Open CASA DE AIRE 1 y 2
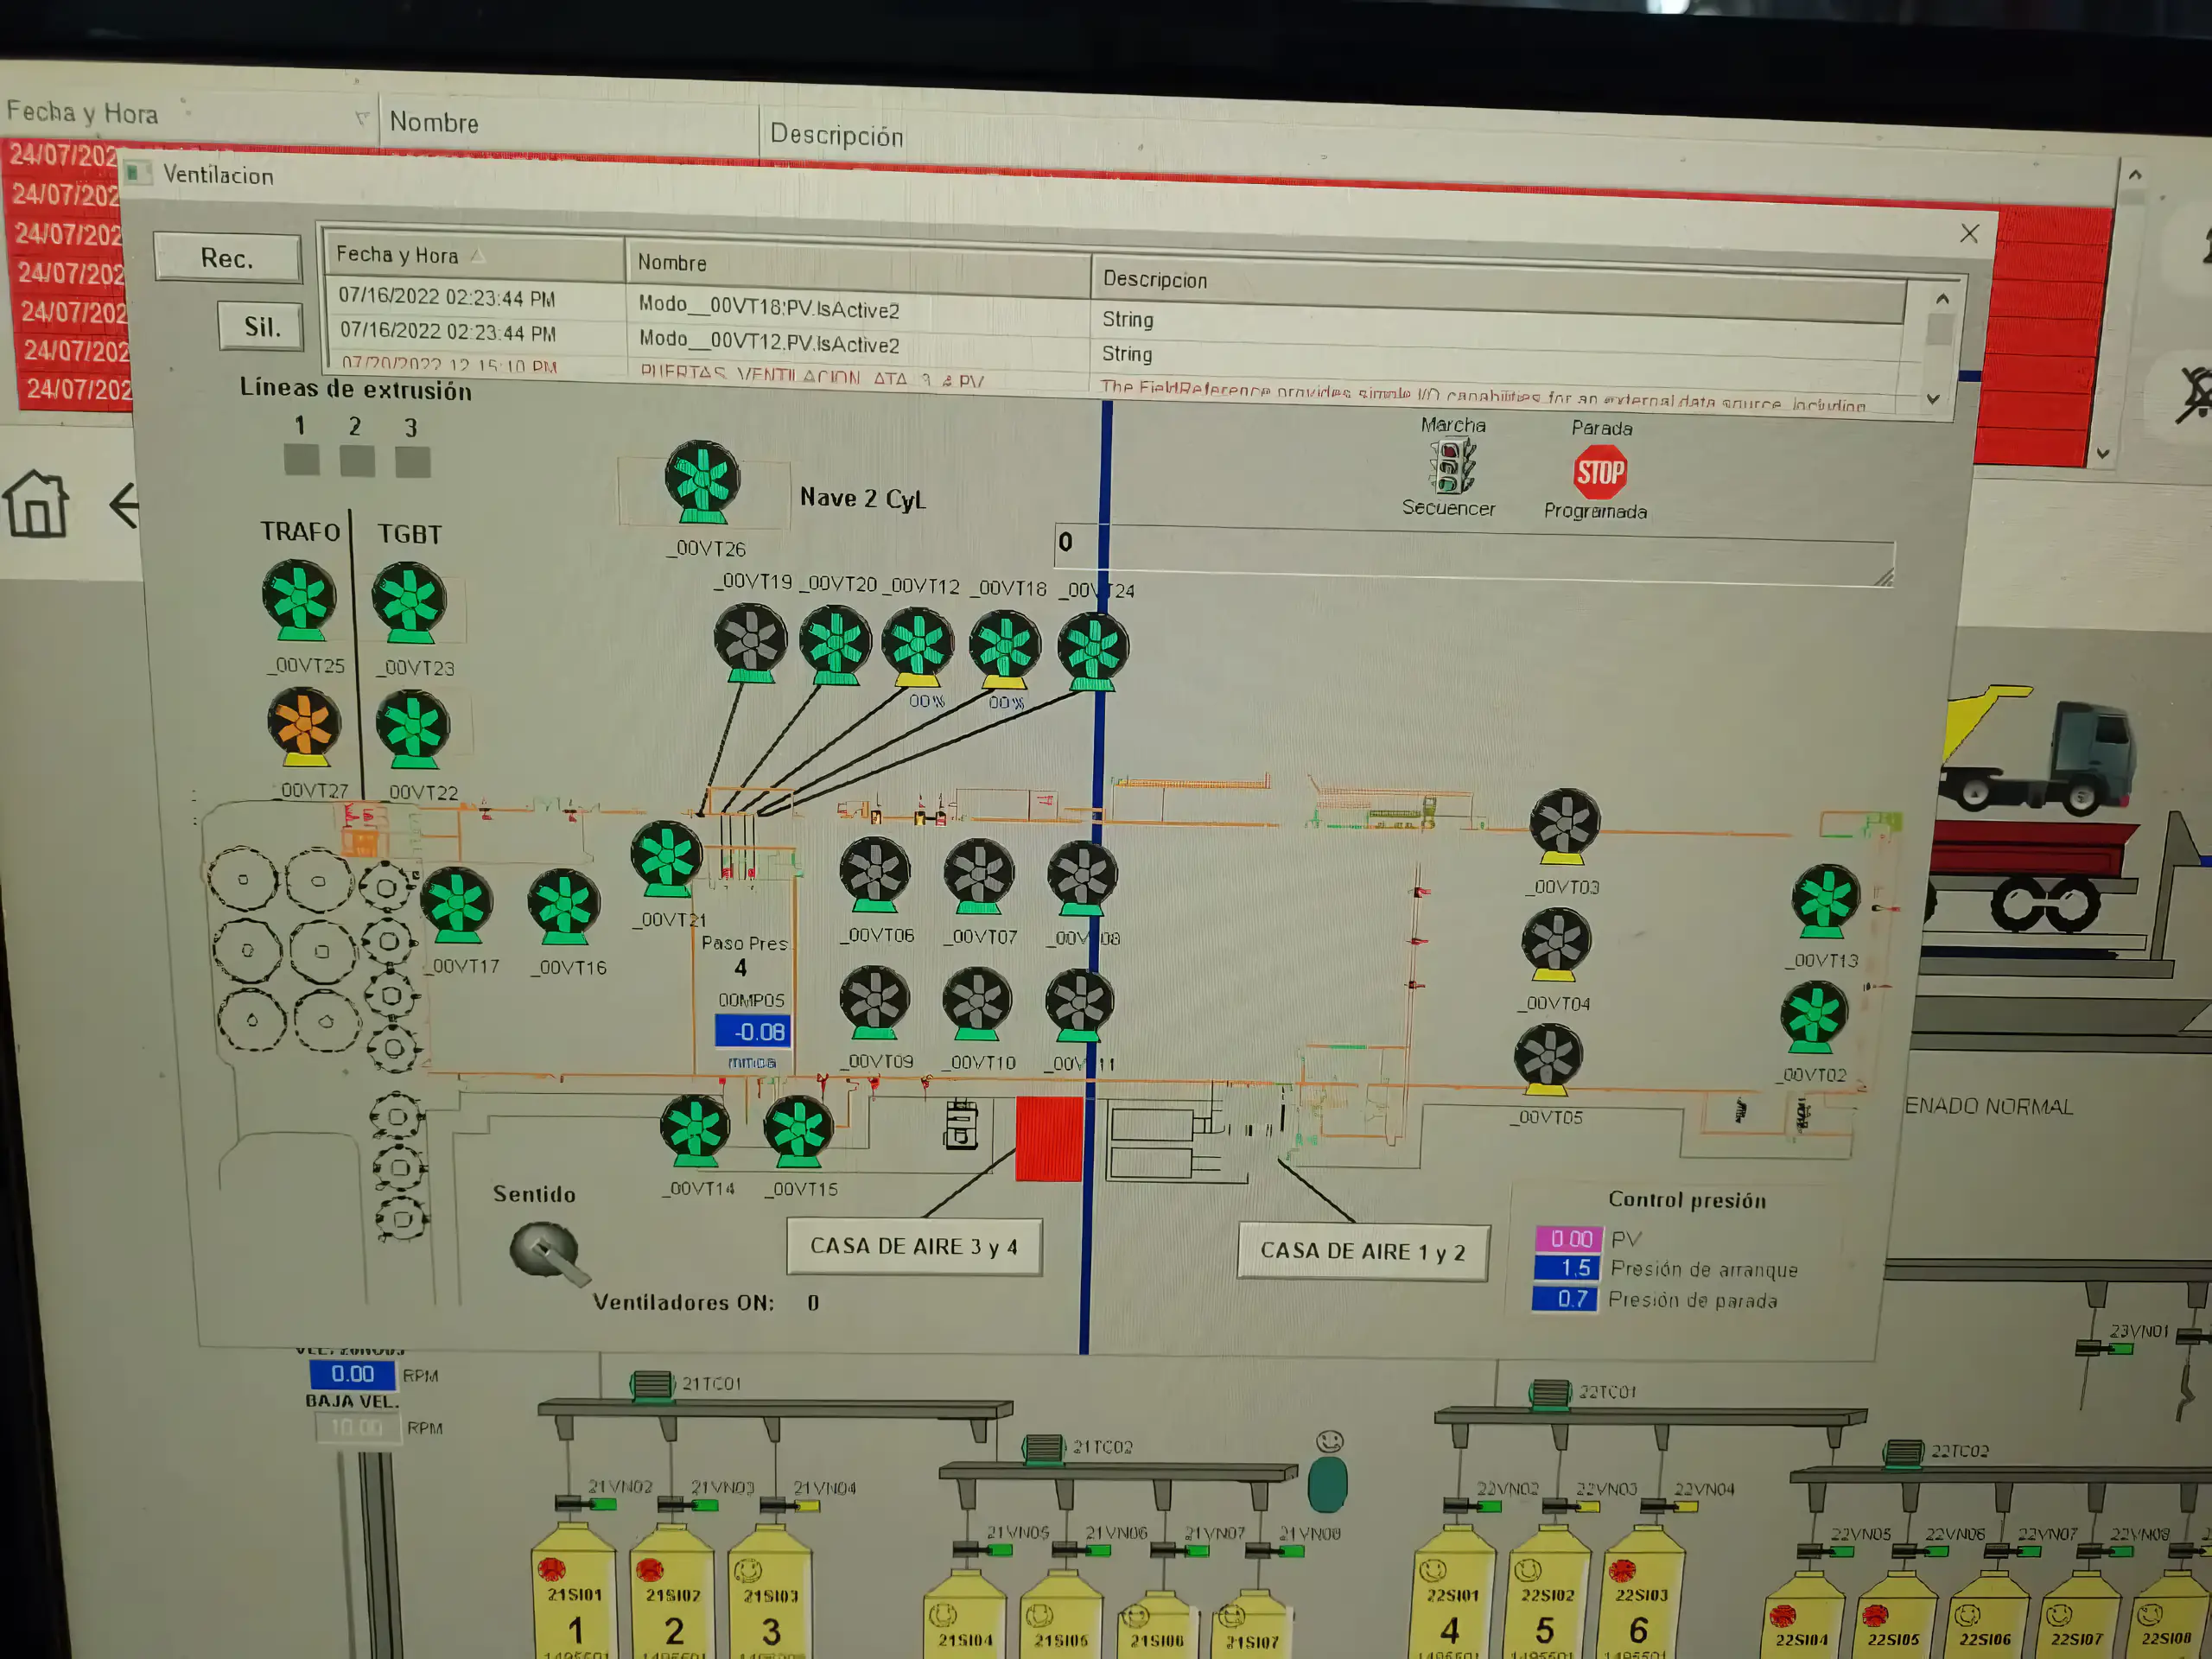The height and width of the screenshot is (1659, 2212). pos(1363,1252)
